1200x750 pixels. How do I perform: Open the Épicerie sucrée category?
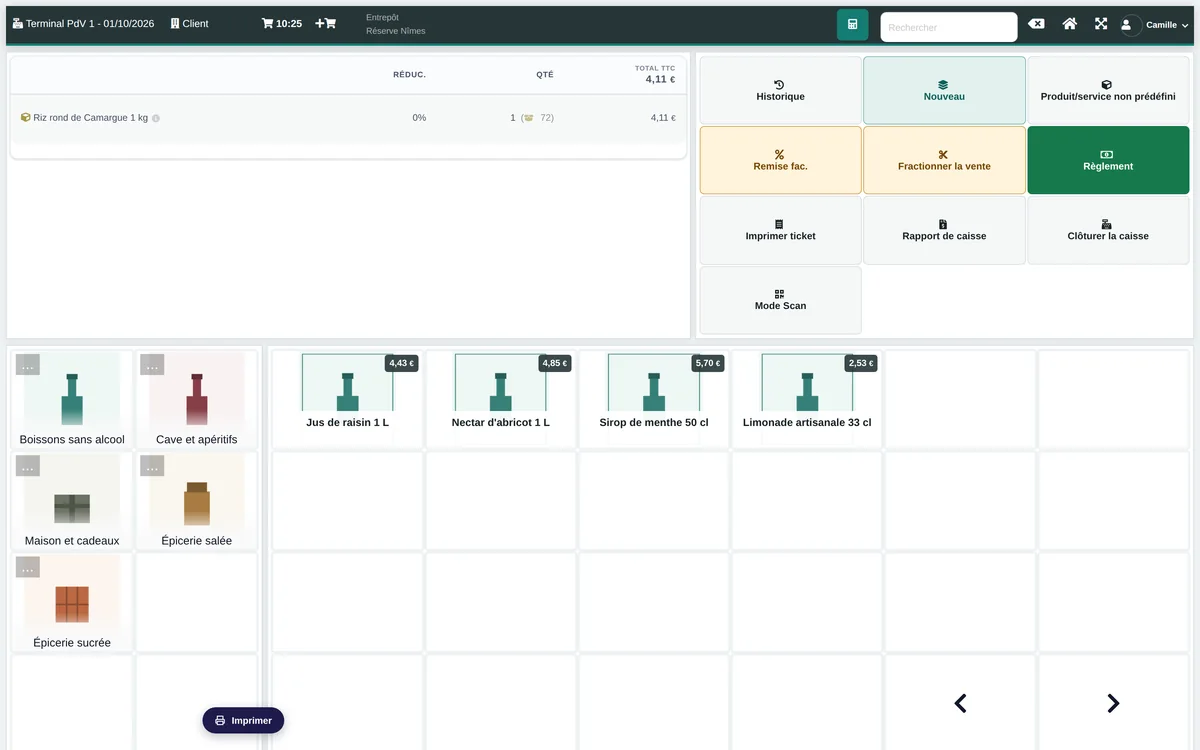click(x=72, y=604)
